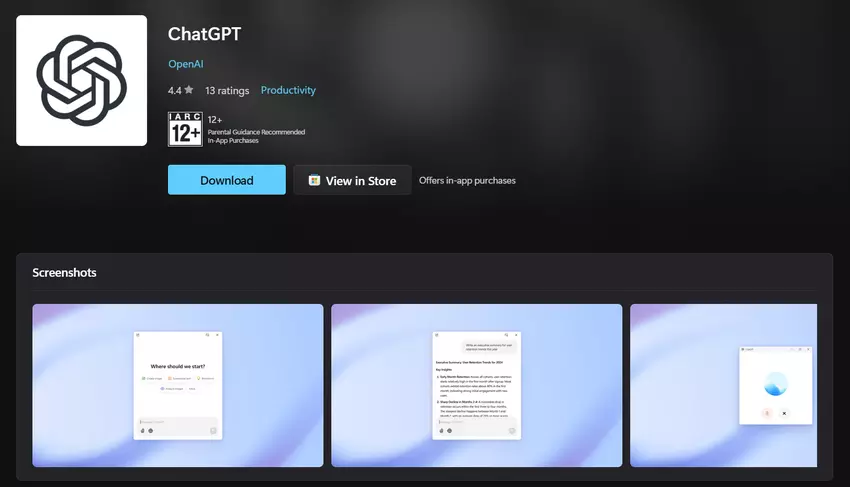Click the message input box in first screenshot
Viewport: 850px width, 487px height.
(177, 422)
